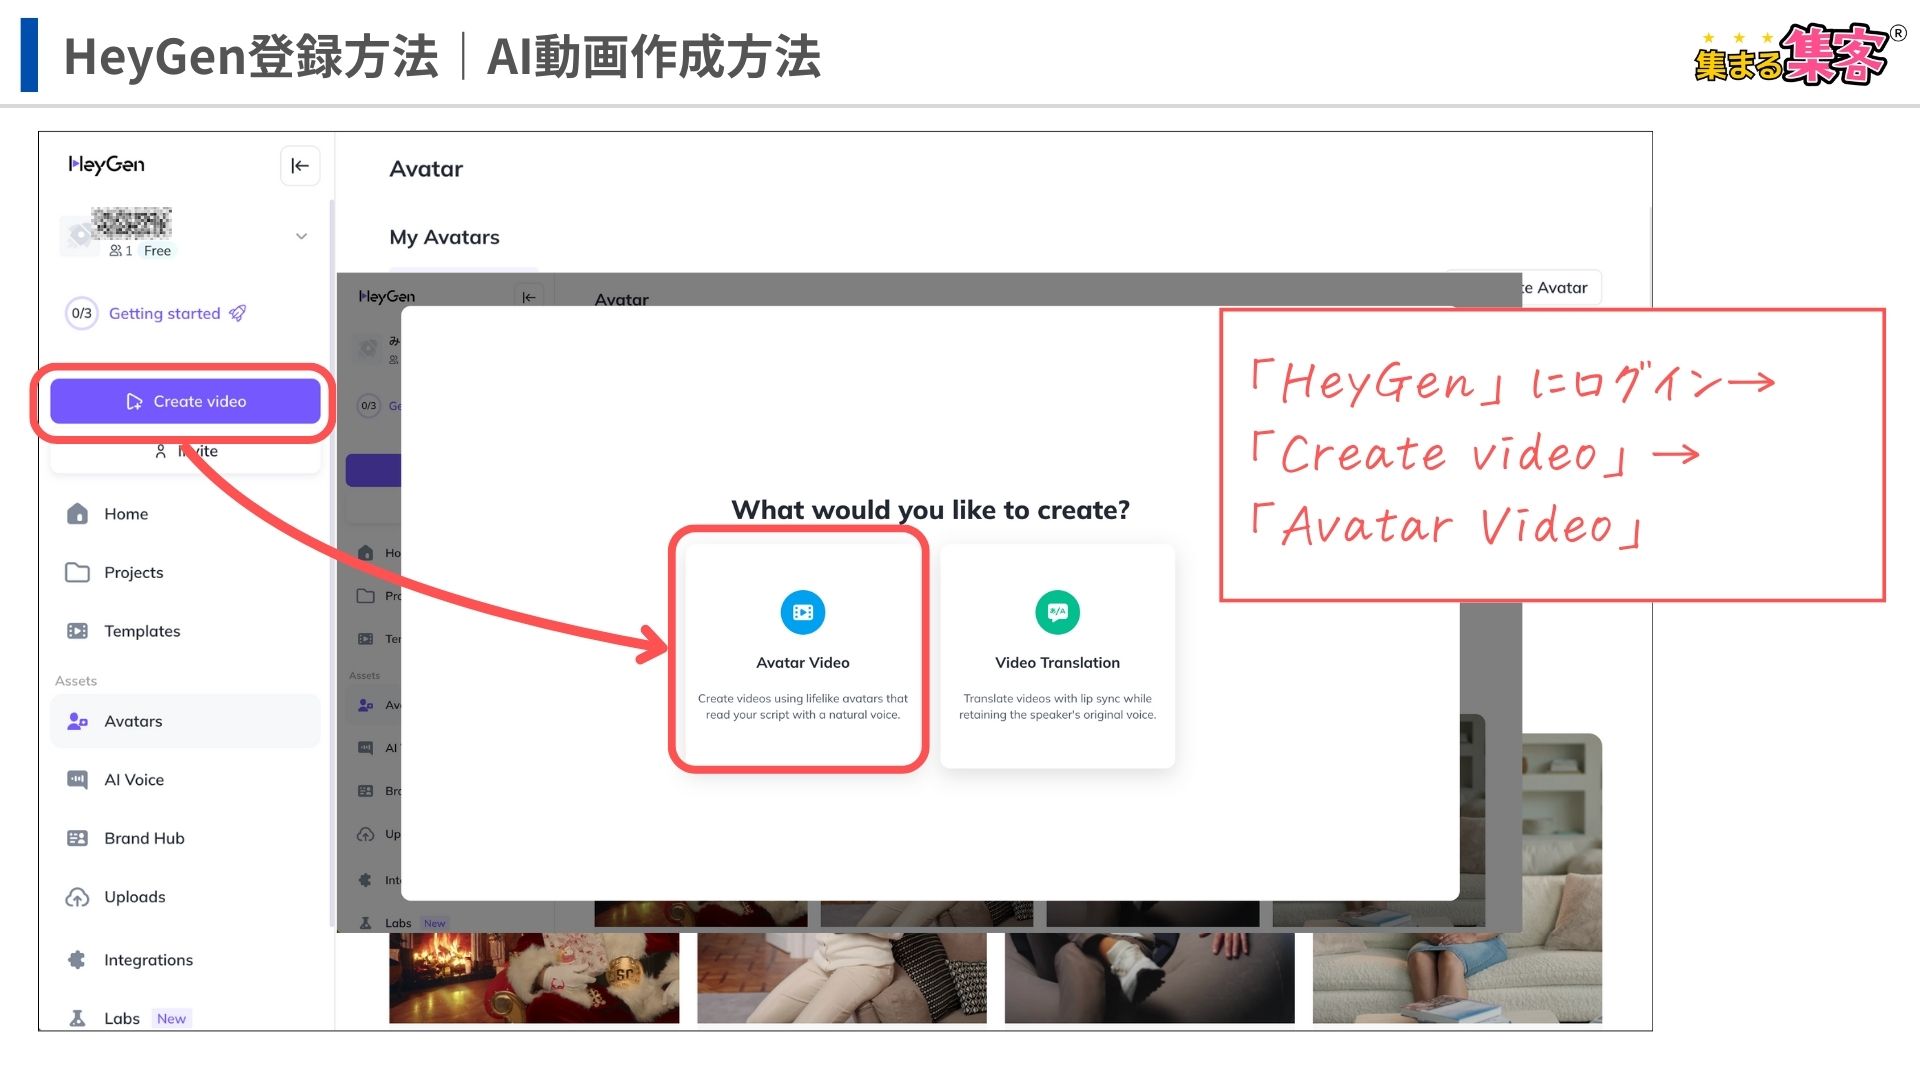Select the thumbnail with denim skirt and books
The image size is (1920, 1080).
pyautogui.click(x=1457, y=978)
